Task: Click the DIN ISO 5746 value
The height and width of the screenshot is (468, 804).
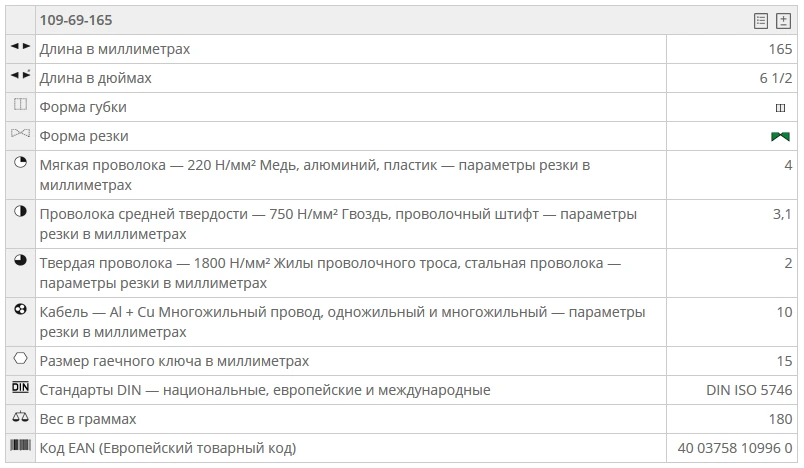Action: click(x=749, y=390)
